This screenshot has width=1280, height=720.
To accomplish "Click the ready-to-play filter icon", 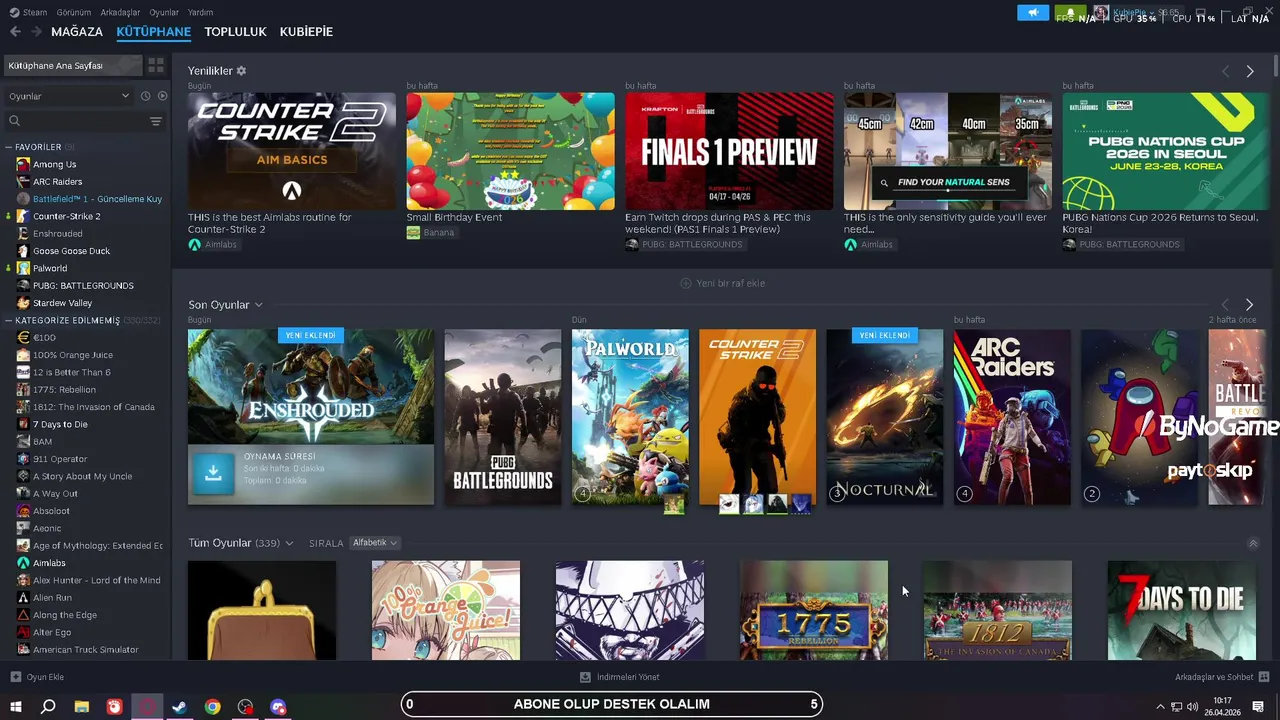I will click(162, 96).
